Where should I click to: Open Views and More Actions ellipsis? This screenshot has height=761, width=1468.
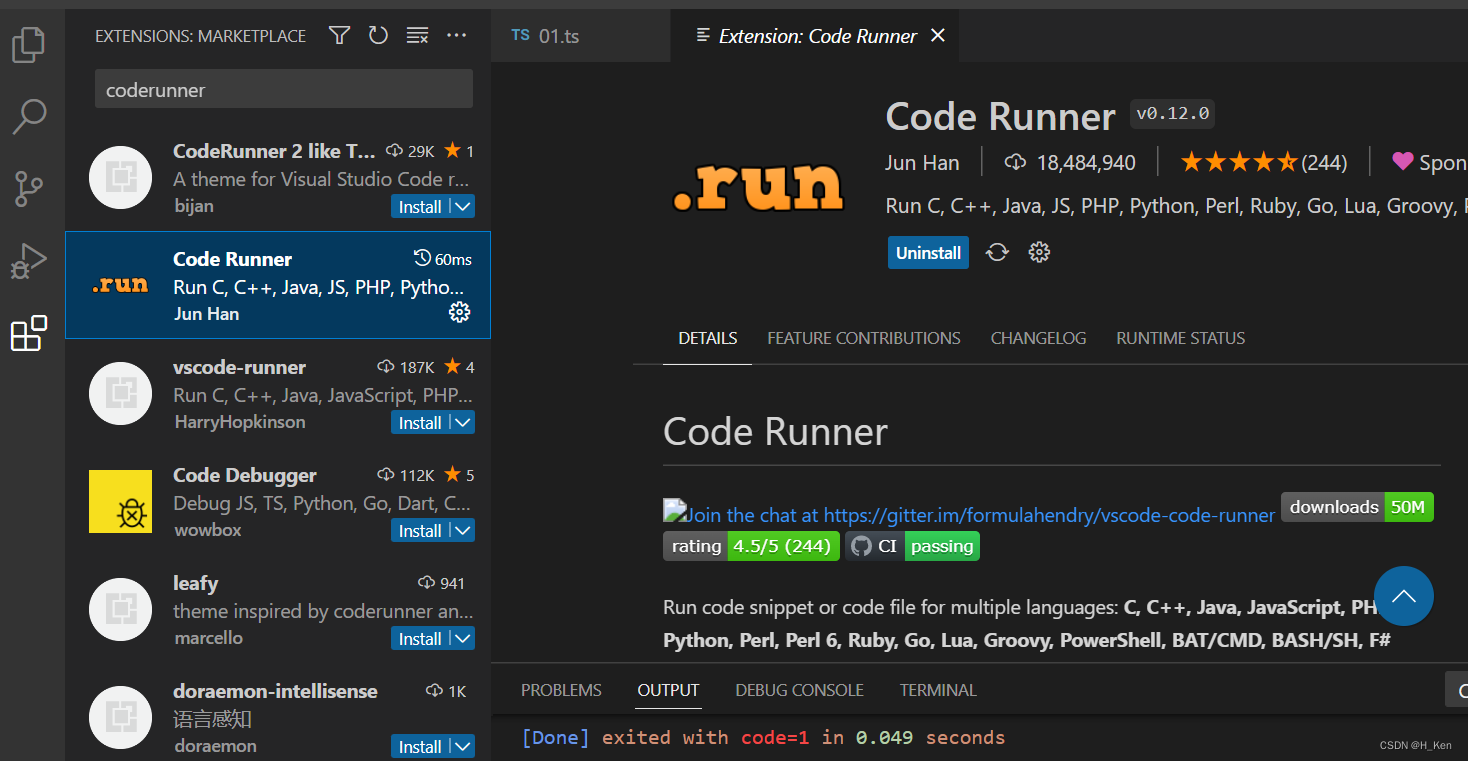[x=457, y=36]
